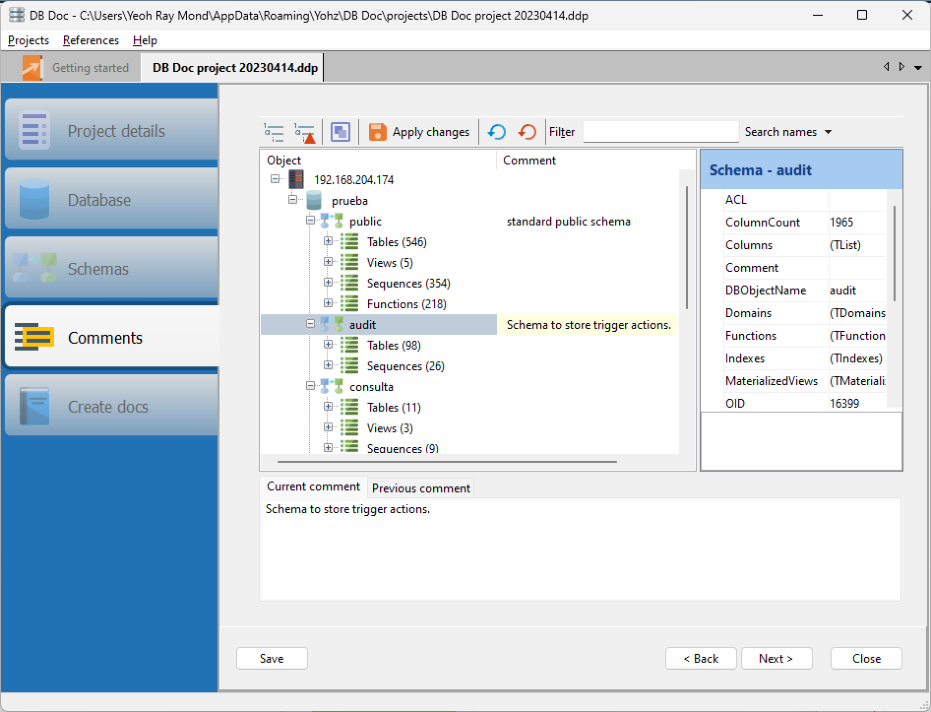This screenshot has height=712, width=931.
Task: Collapse the public schema node
Action: pos(311,221)
